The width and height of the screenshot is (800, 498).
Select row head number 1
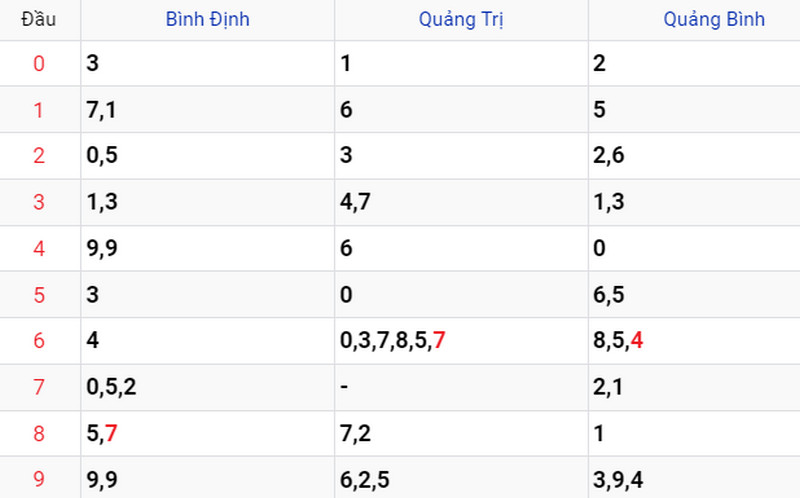pyautogui.click(x=39, y=110)
